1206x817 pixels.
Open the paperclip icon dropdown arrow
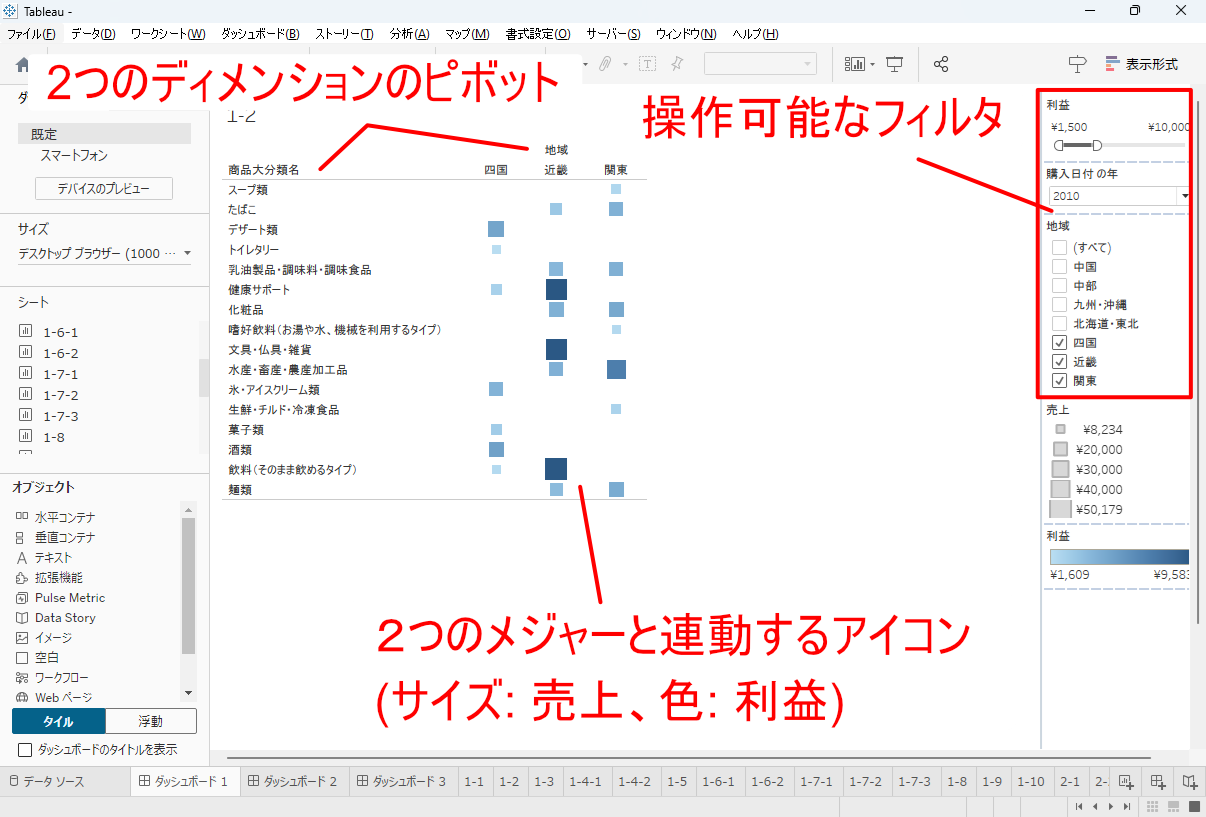click(625, 64)
